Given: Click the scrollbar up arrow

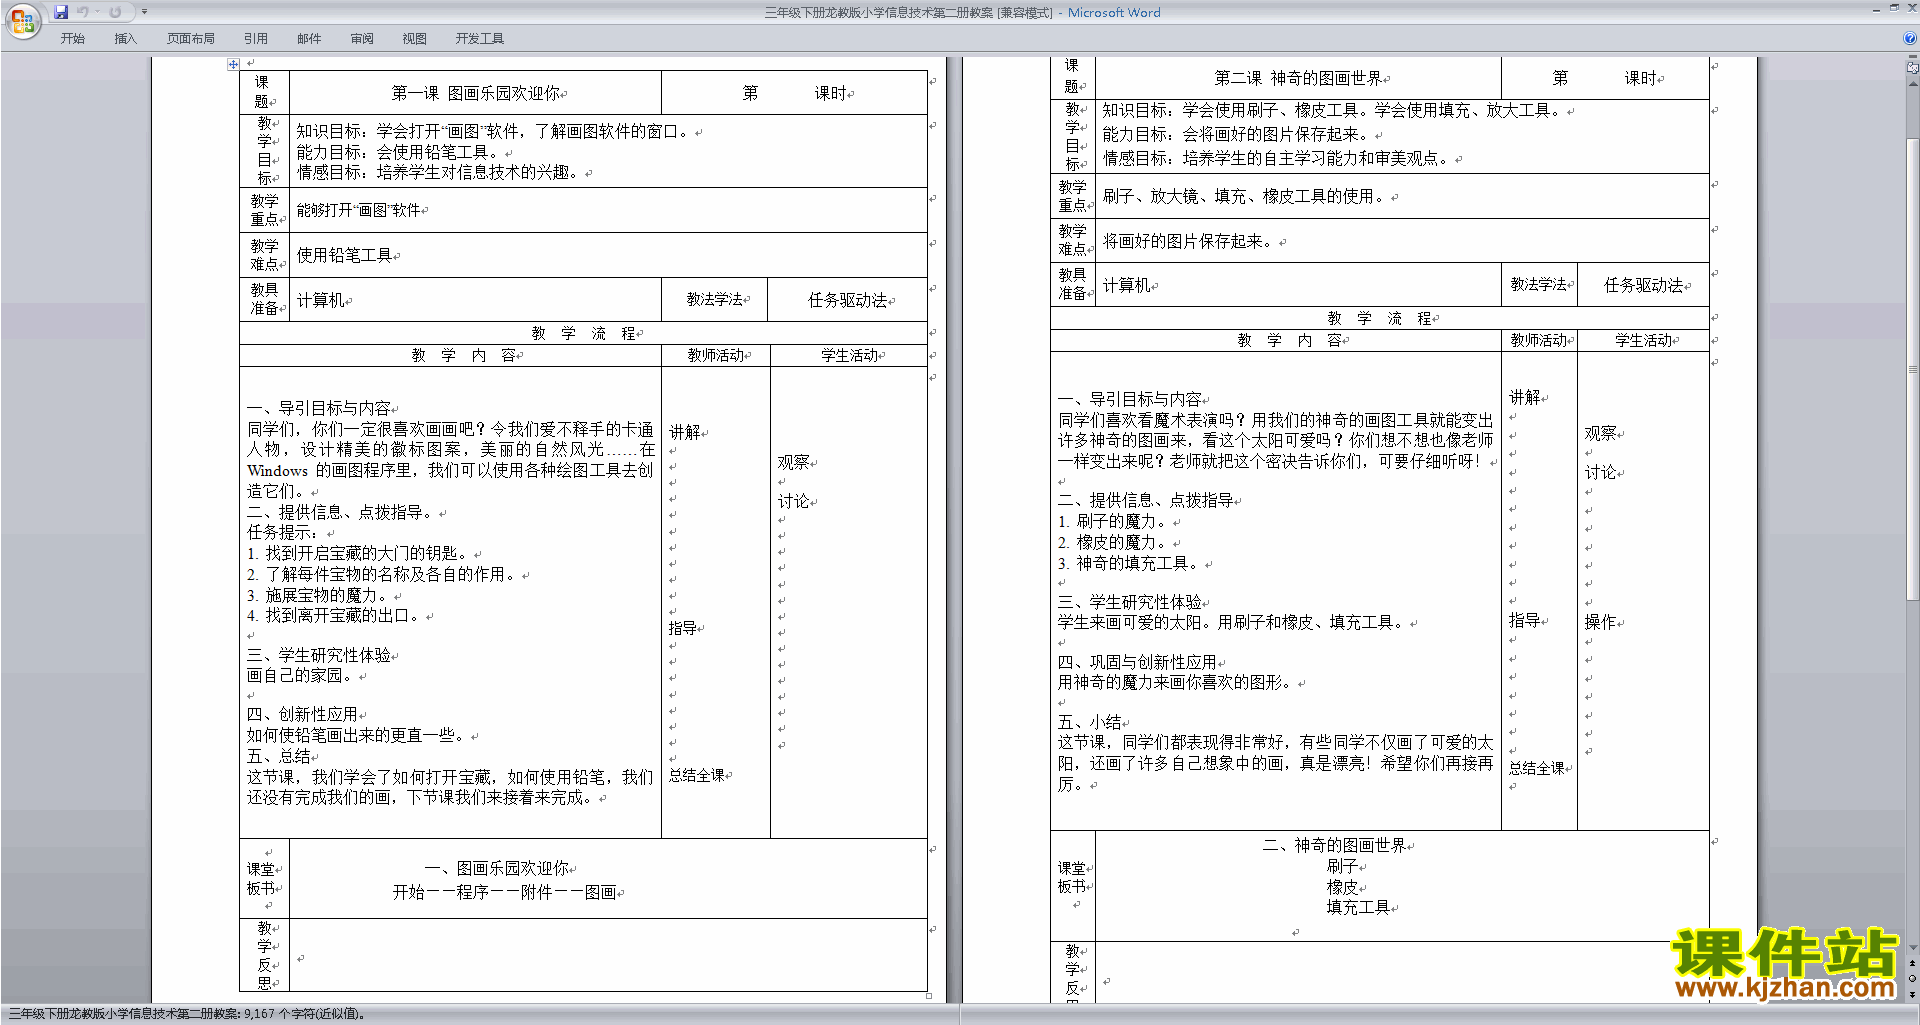Looking at the screenshot, I should coord(1913,83).
